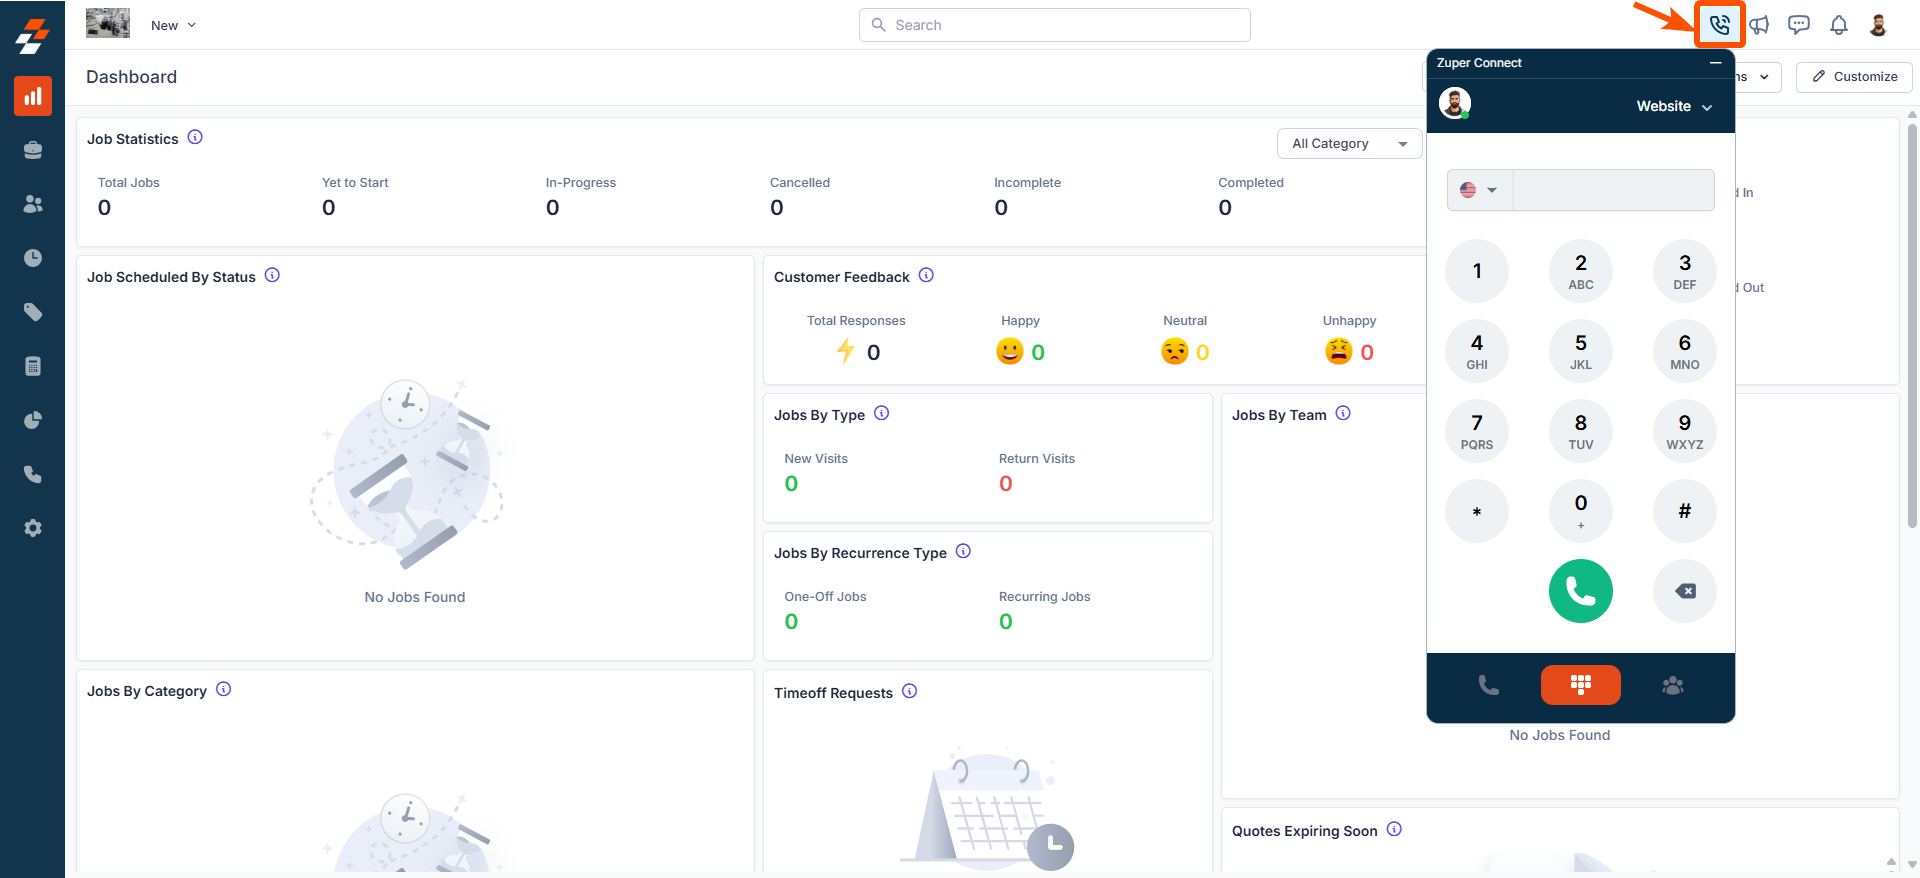Click the Zuper logo in the sidebar
This screenshot has width=1920, height=878.
(32, 36)
